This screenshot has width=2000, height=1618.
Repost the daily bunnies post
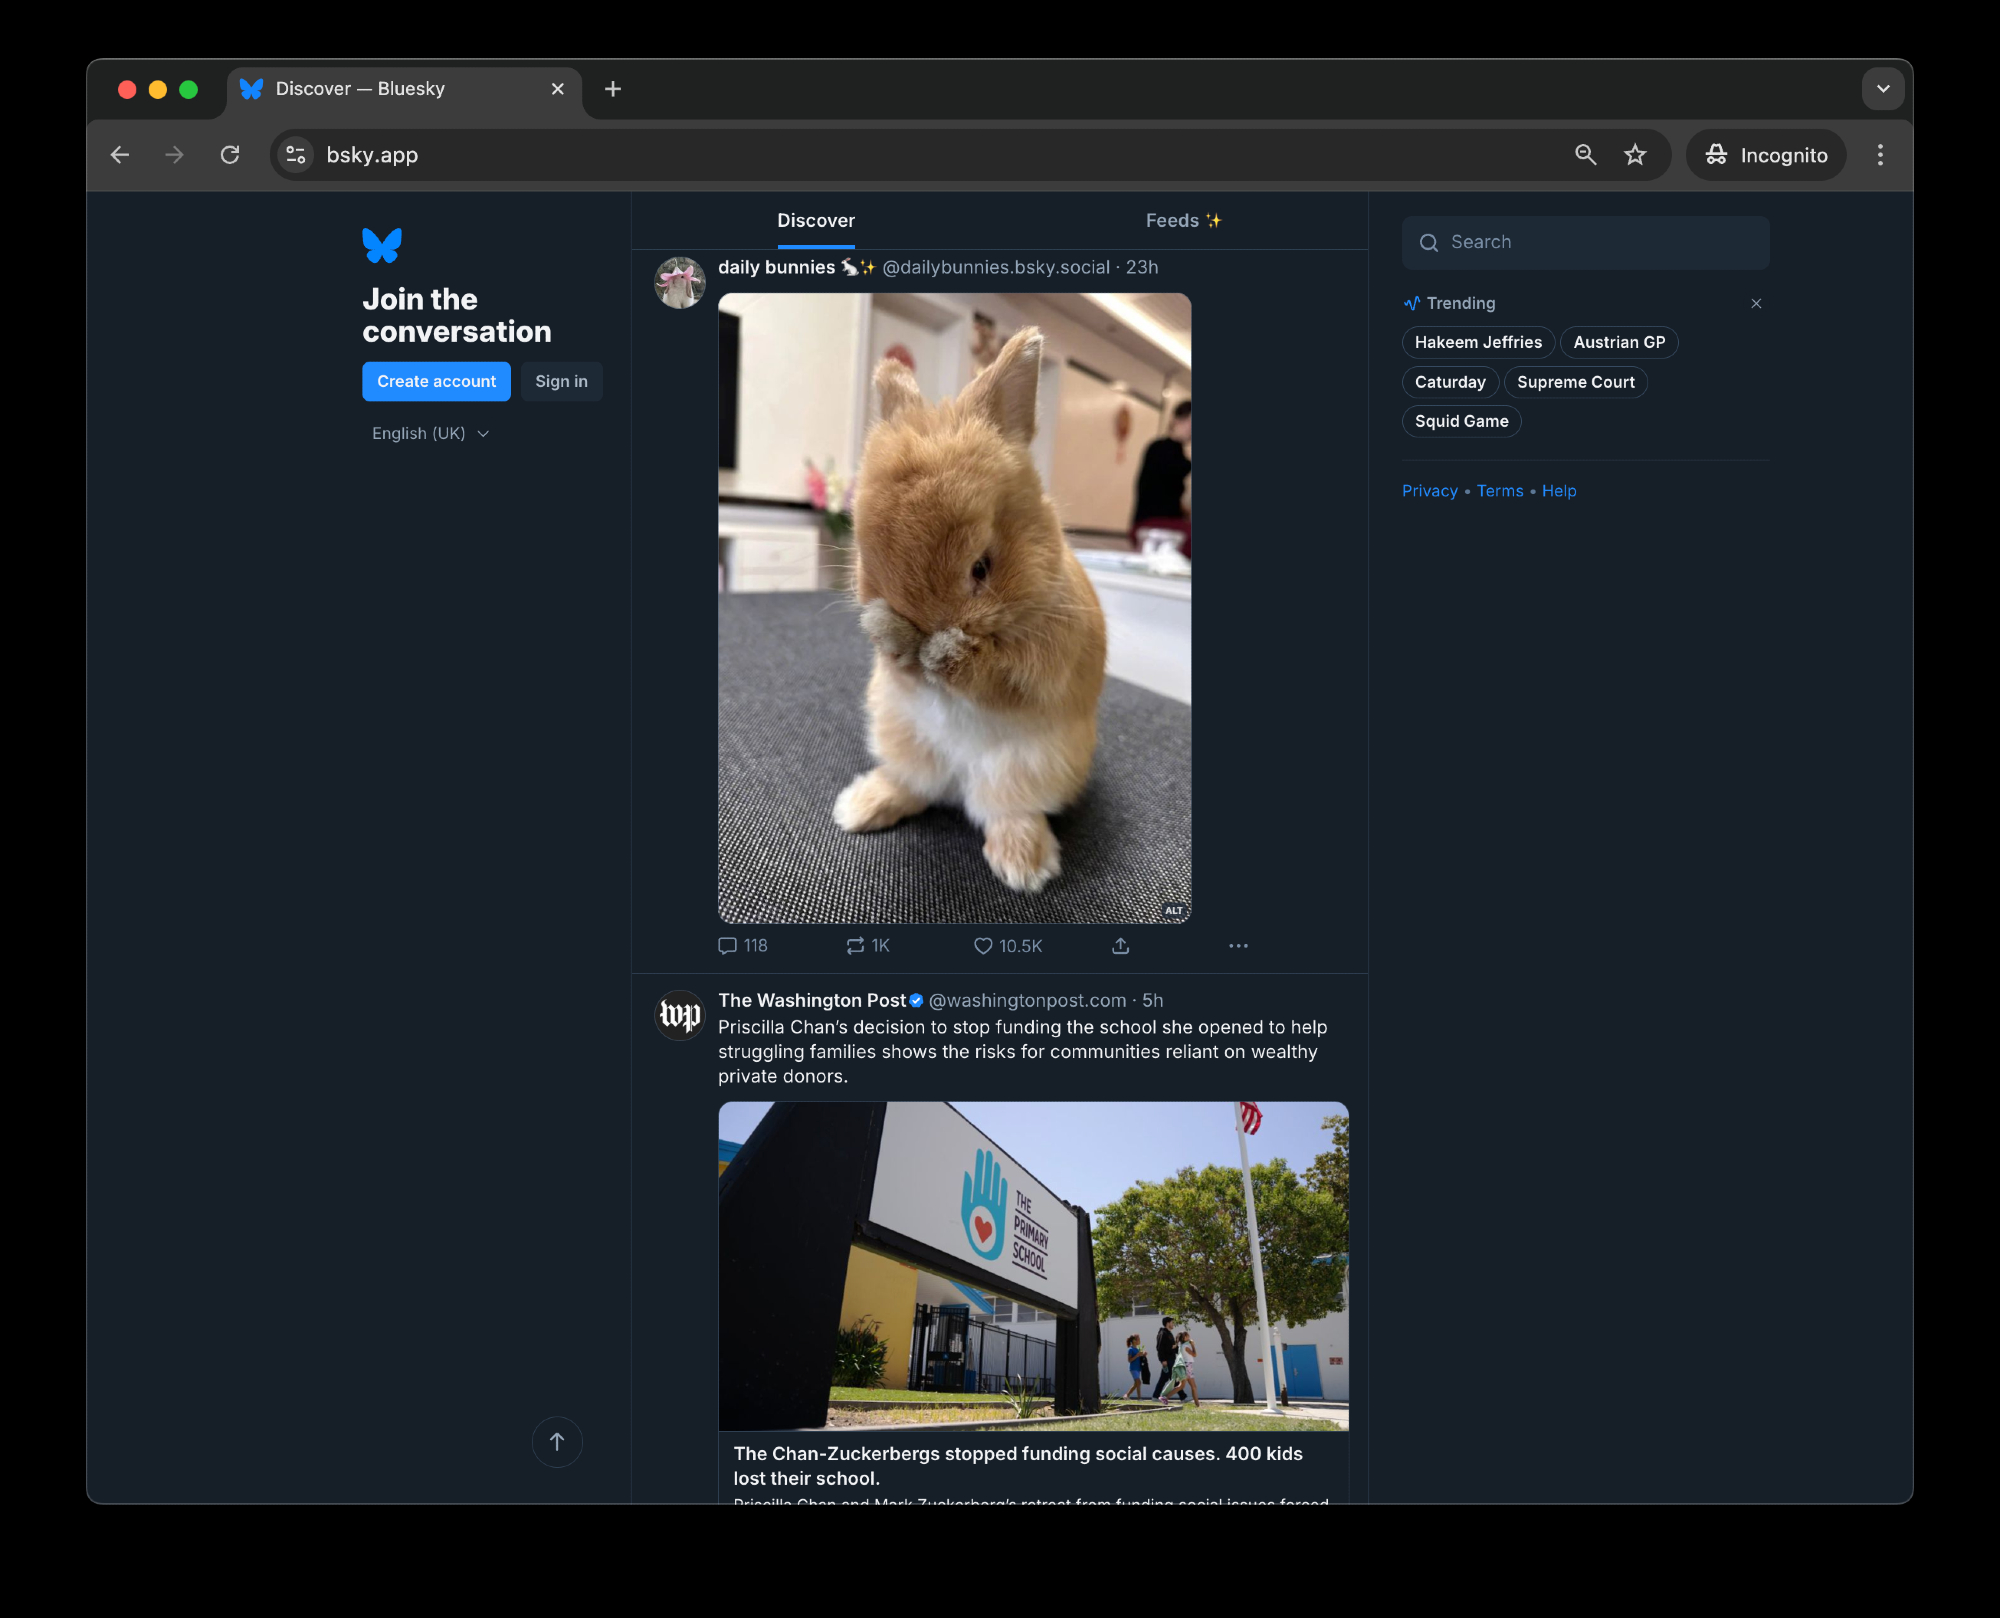pos(855,946)
